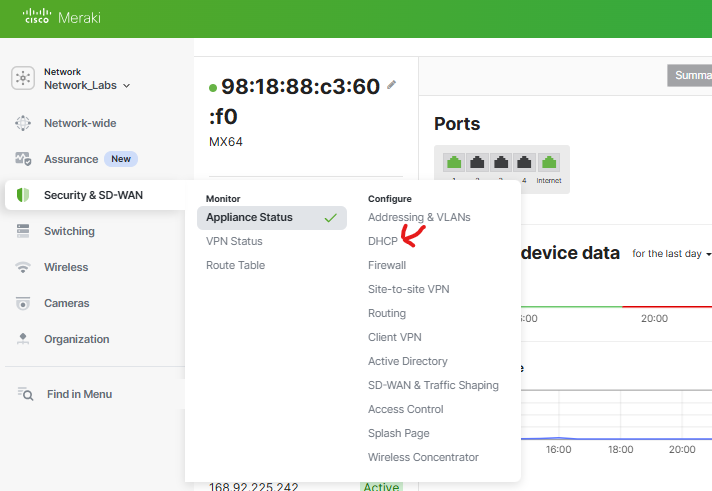Click the Find in Menu search icon

(x=25, y=394)
